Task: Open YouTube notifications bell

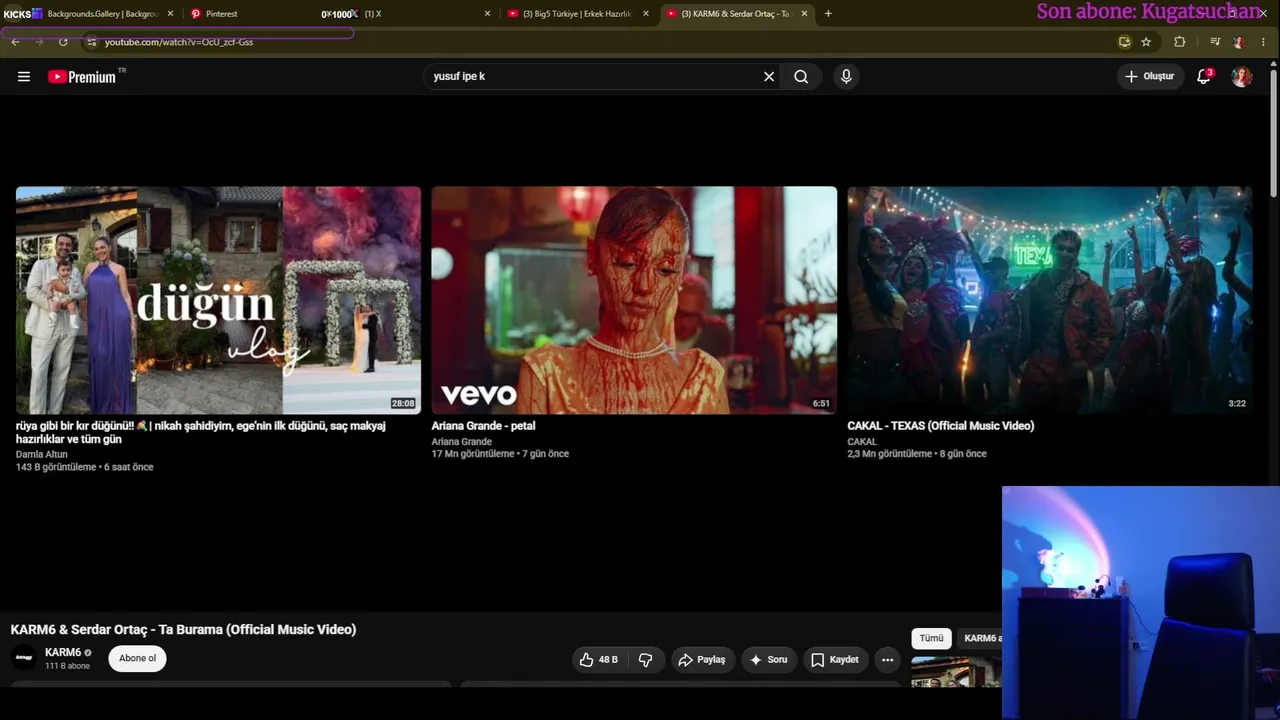Action: point(1204,76)
